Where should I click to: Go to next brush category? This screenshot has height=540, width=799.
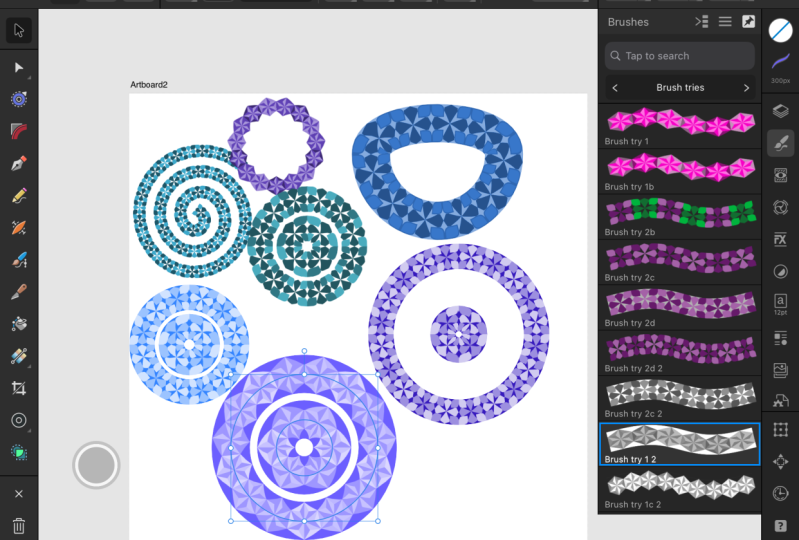[747, 88]
